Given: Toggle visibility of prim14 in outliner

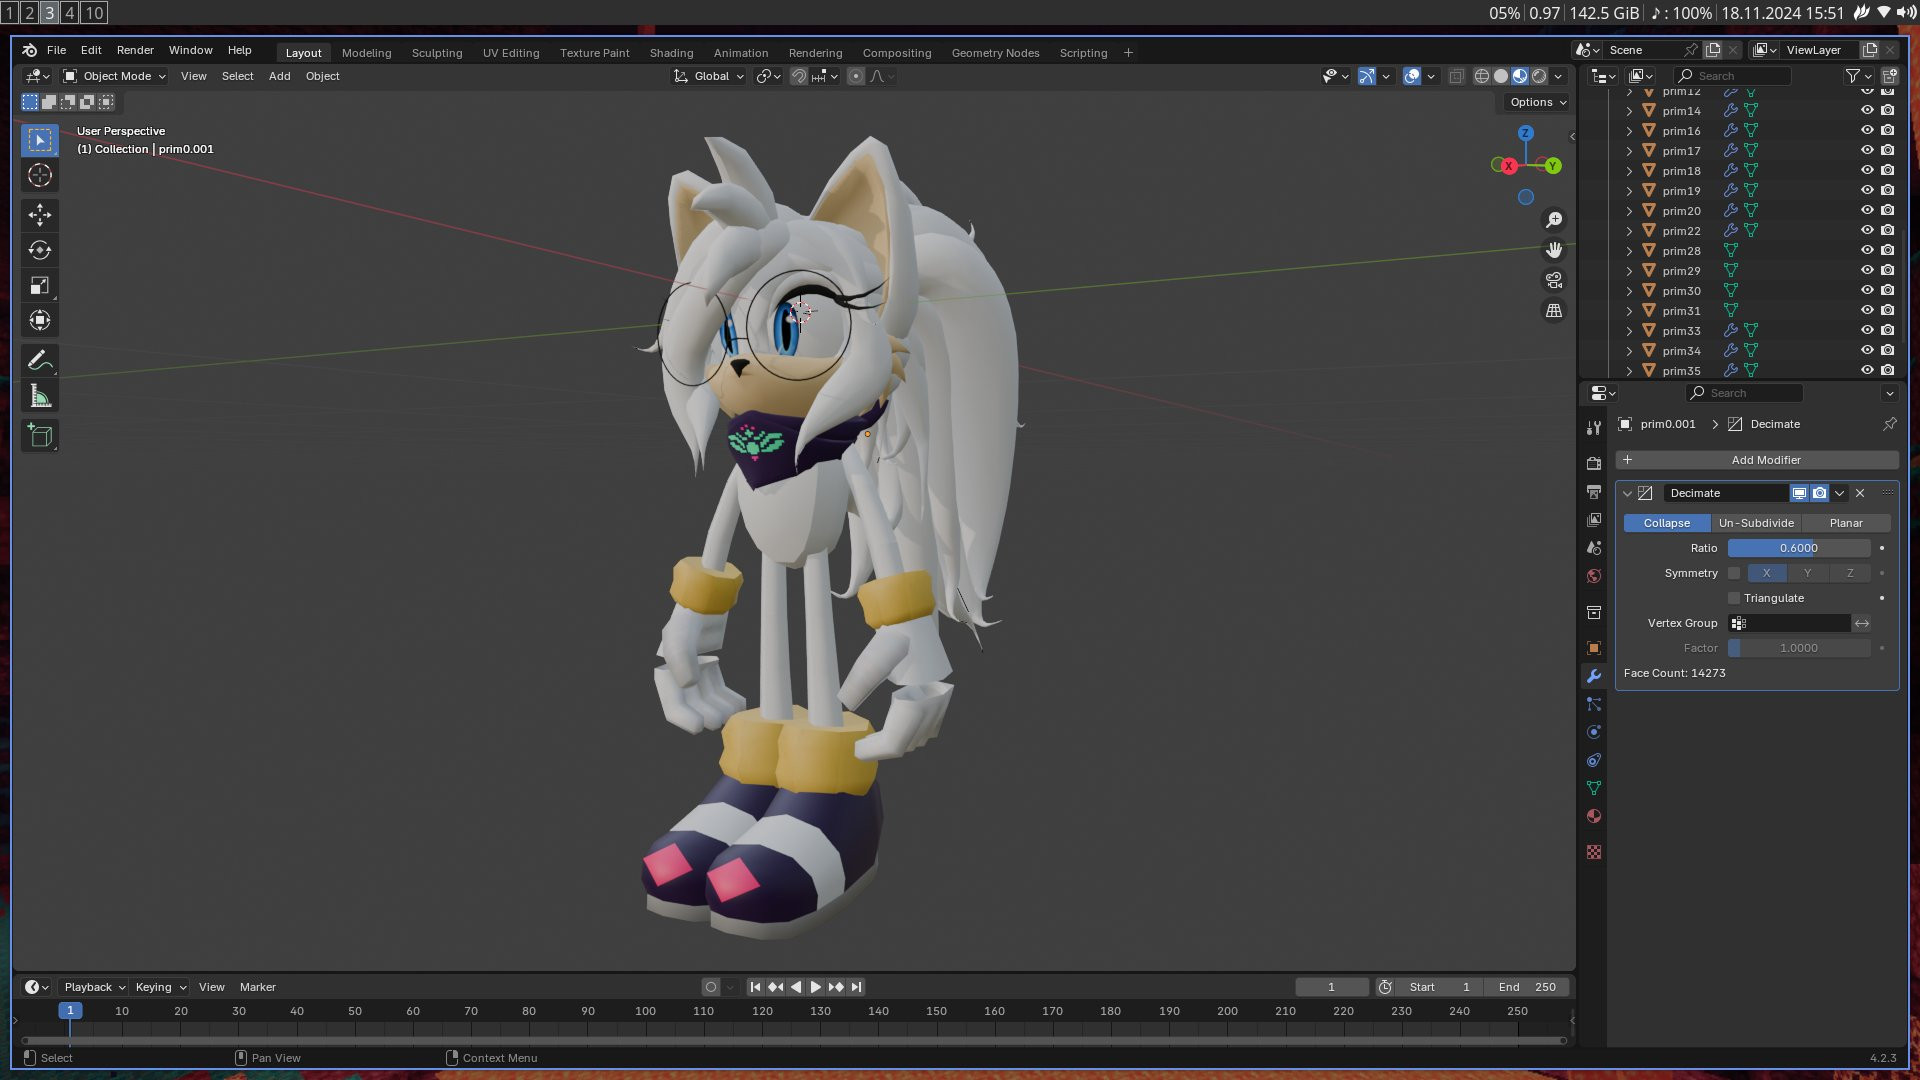Looking at the screenshot, I should coord(1866,111).
